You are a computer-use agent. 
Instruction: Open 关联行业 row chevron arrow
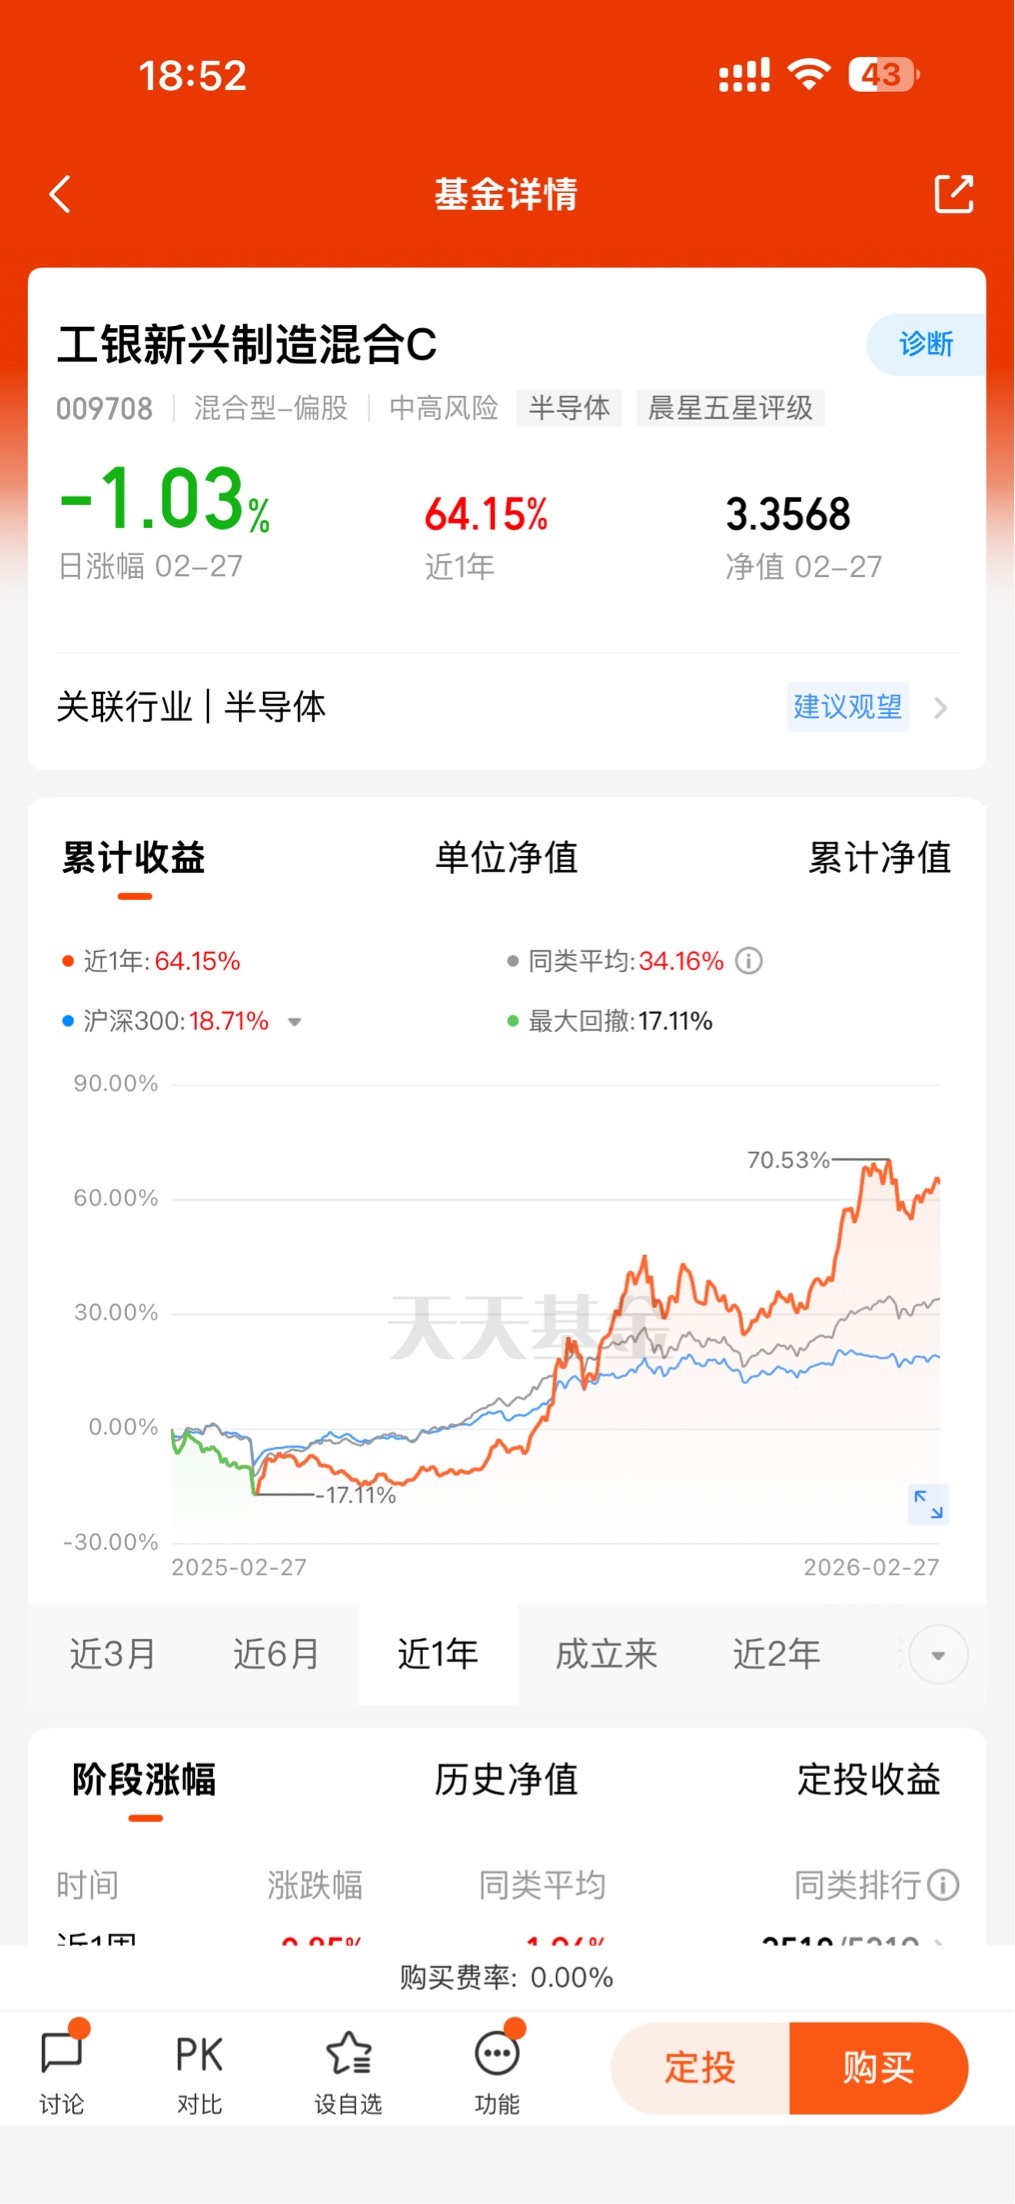pyautogui.click(x=940, y=708)
